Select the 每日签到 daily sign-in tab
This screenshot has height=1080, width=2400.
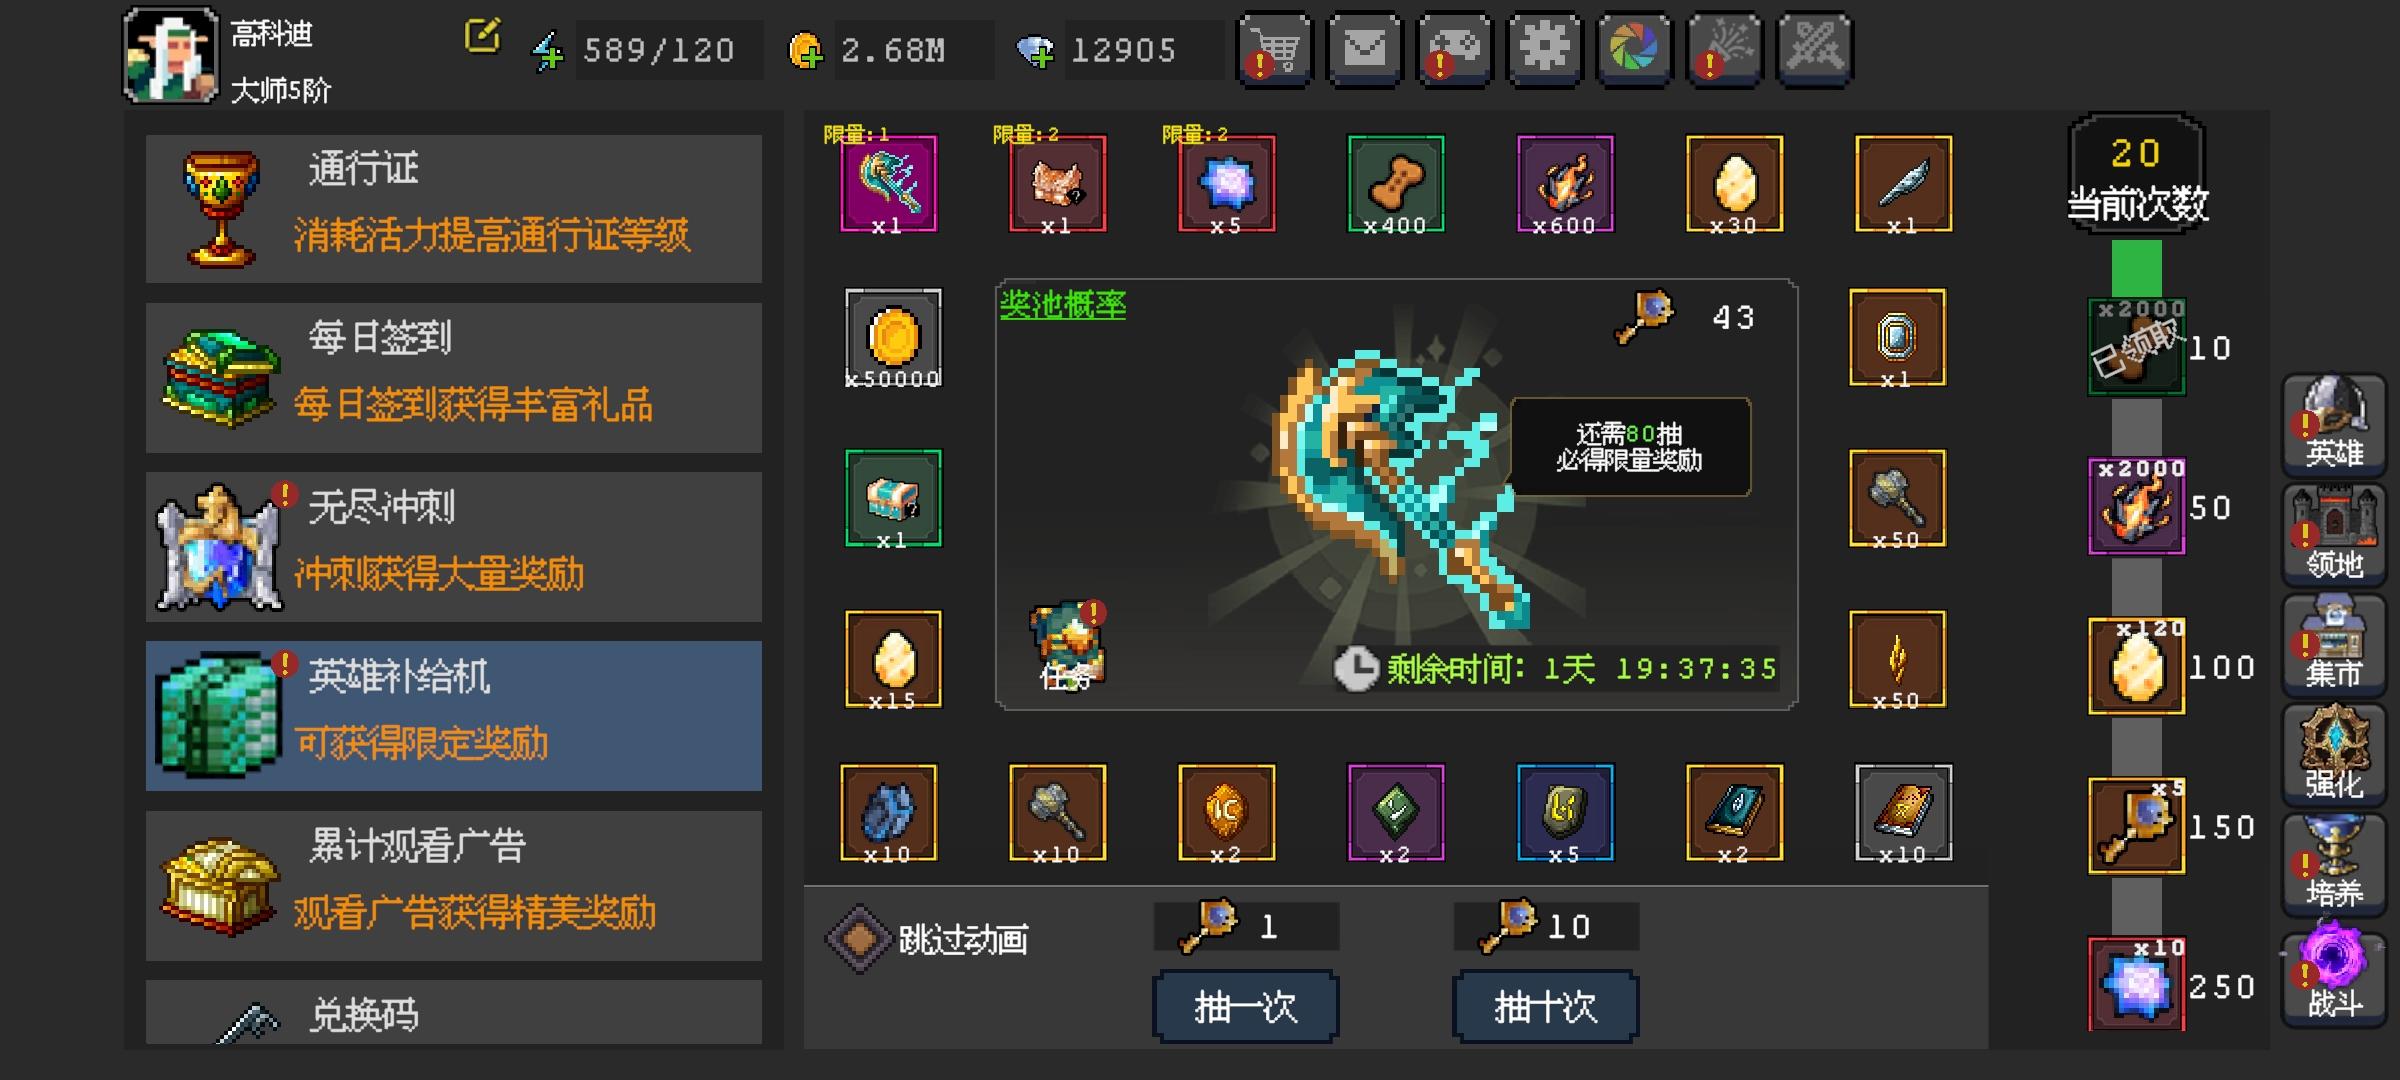[x=454, y=378]
